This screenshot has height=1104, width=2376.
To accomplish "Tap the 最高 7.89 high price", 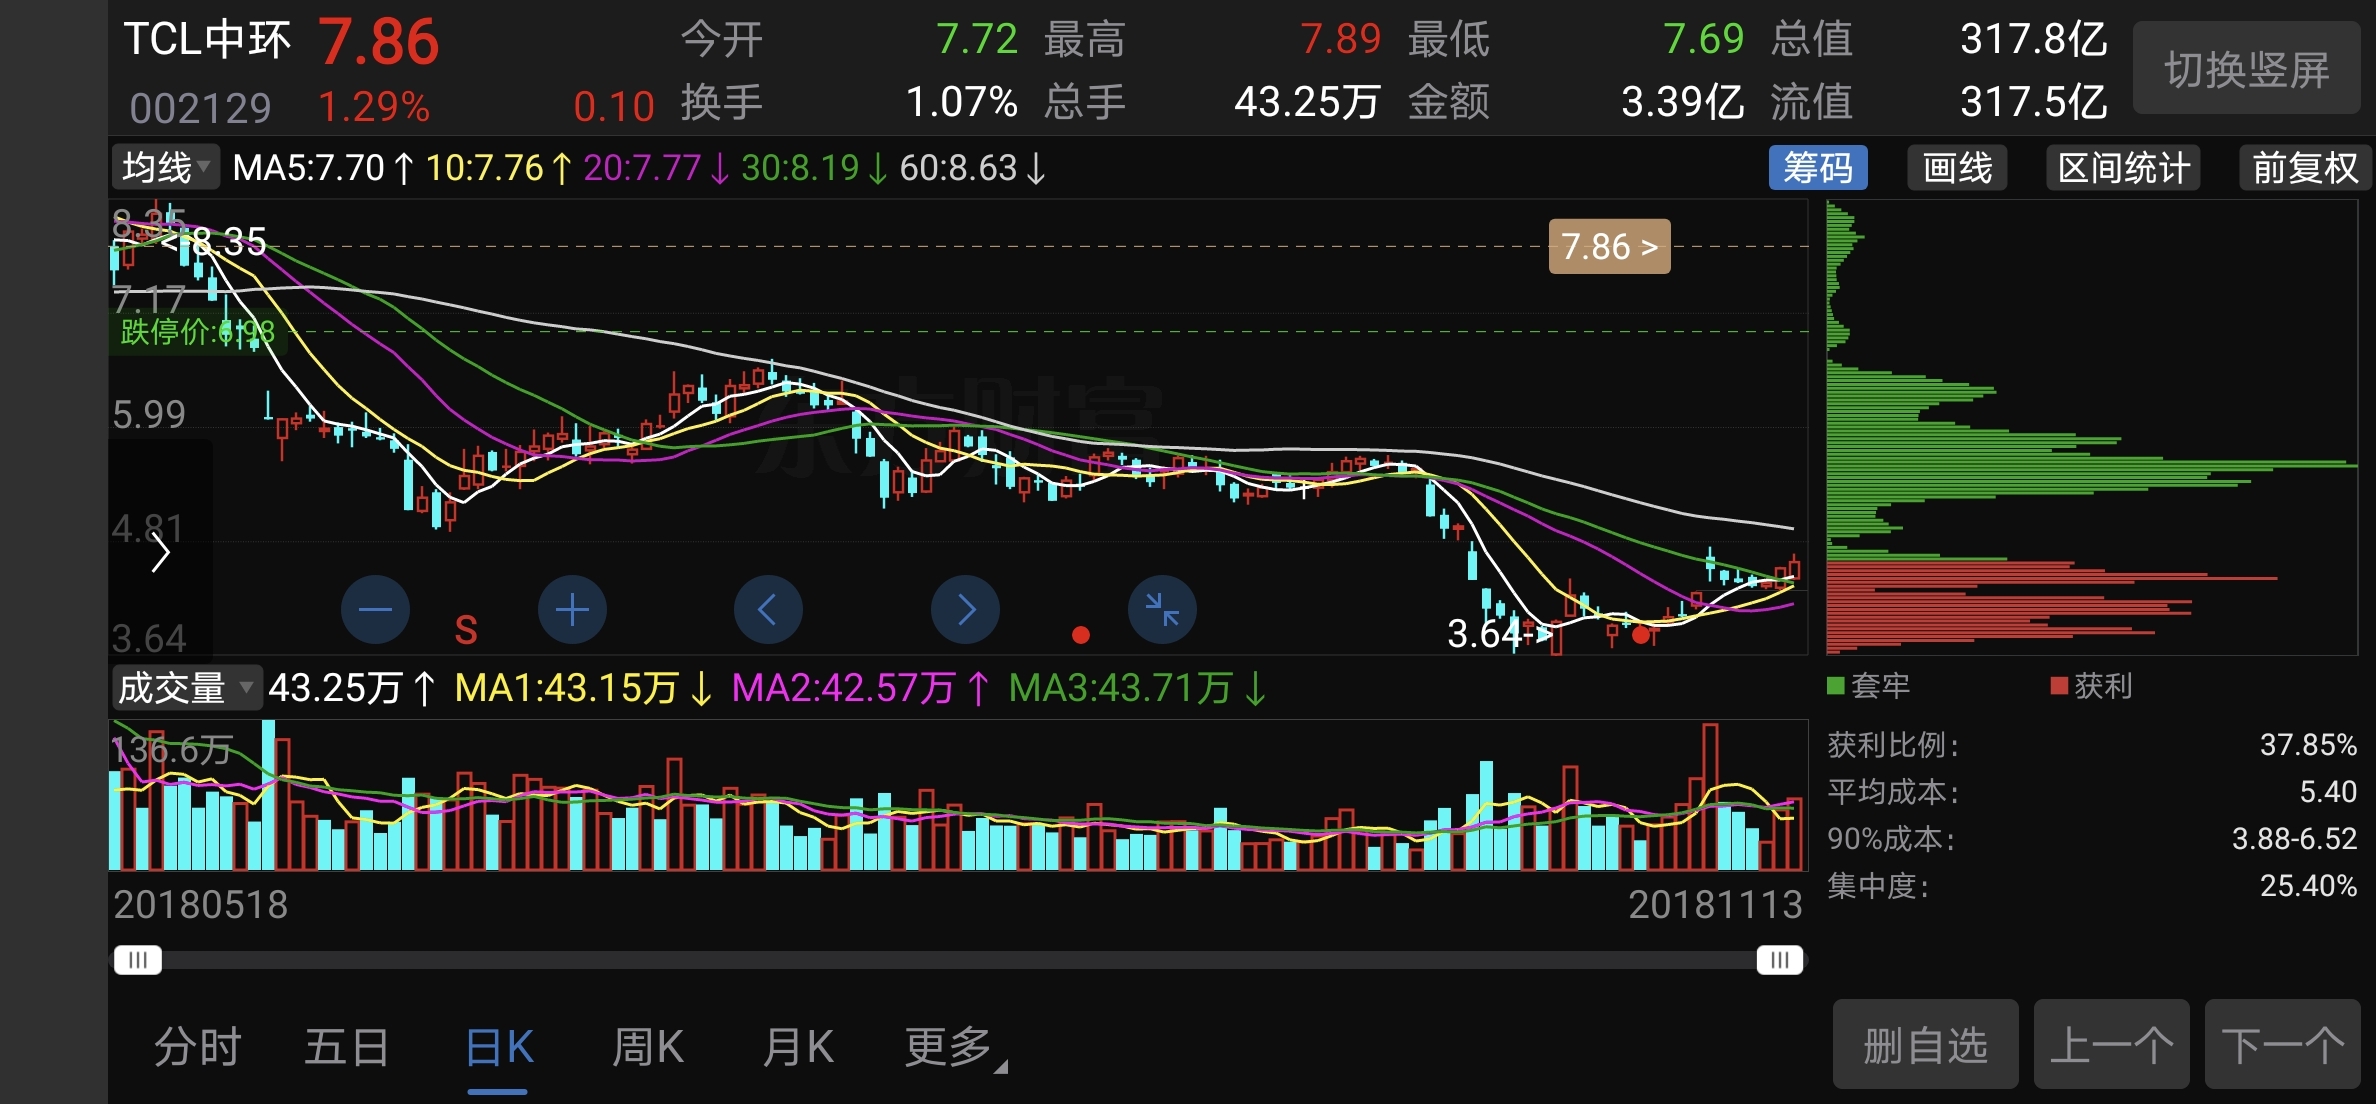I will 1340,40.
